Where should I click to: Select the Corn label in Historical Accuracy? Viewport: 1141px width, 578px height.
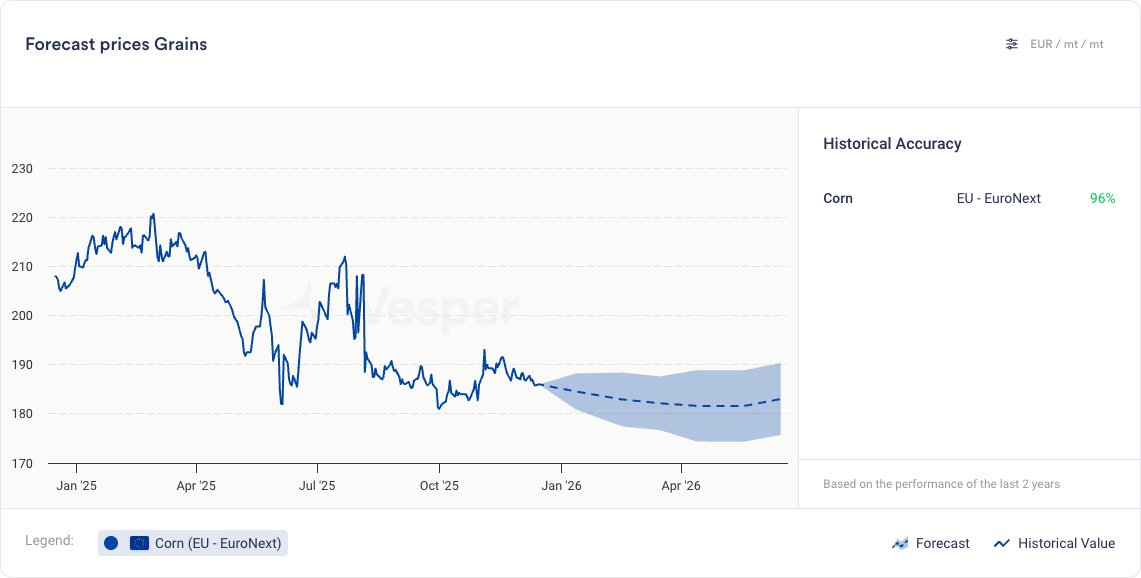838,198
